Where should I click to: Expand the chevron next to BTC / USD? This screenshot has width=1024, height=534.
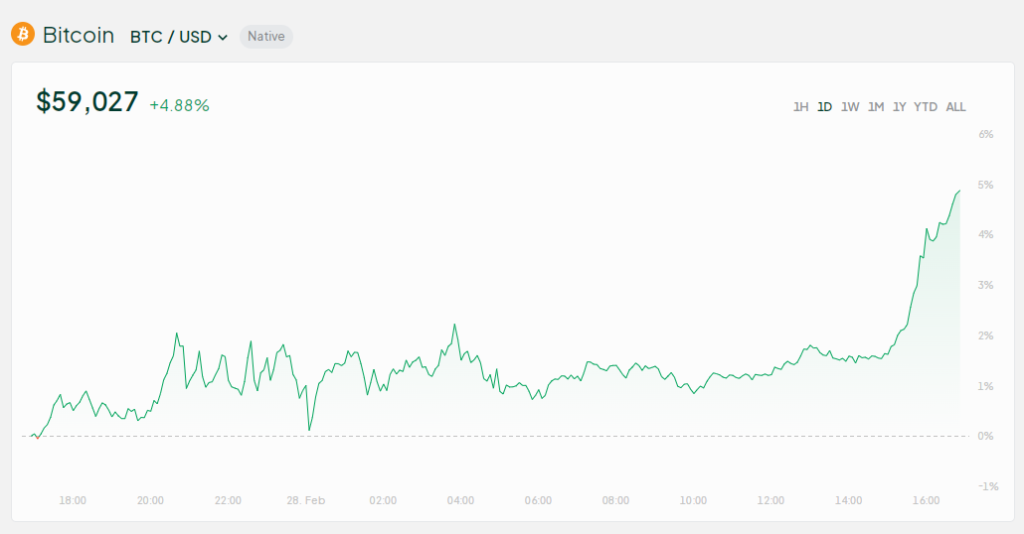tap(223, 38)
